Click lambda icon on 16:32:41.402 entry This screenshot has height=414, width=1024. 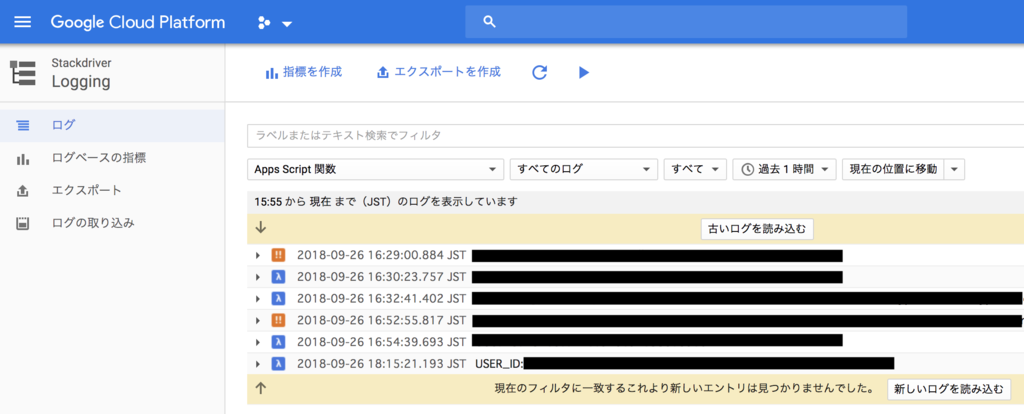[x=278, y=298]
